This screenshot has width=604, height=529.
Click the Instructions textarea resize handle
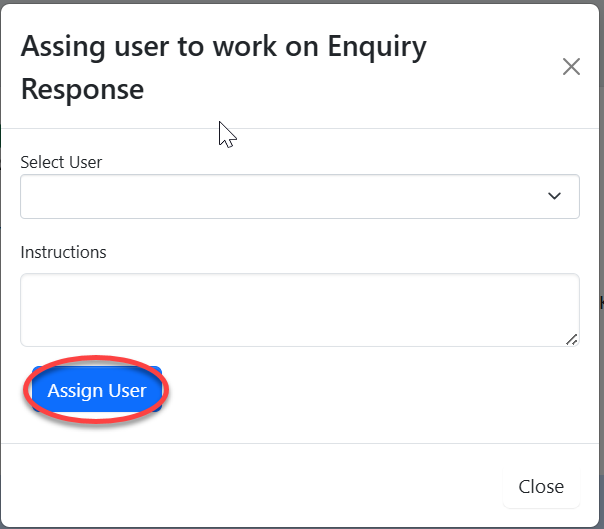pos(571,339)
